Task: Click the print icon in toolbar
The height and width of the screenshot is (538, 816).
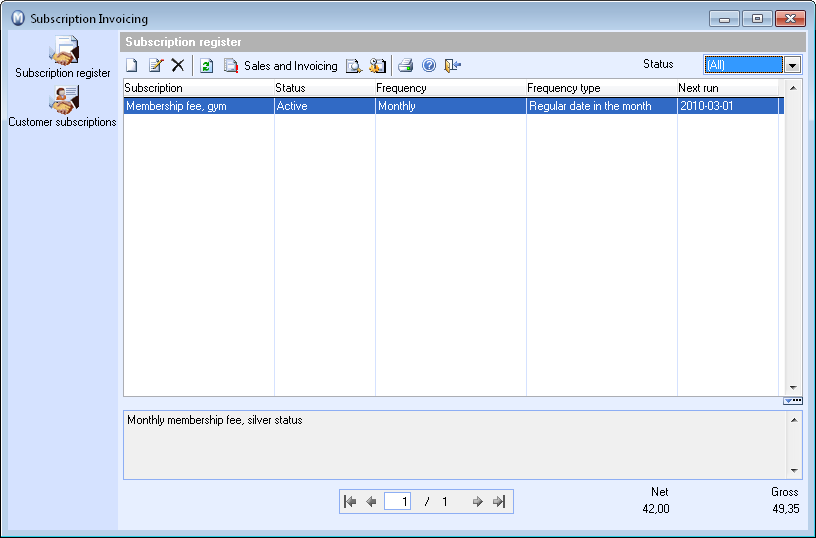Action: pos(405,66)
